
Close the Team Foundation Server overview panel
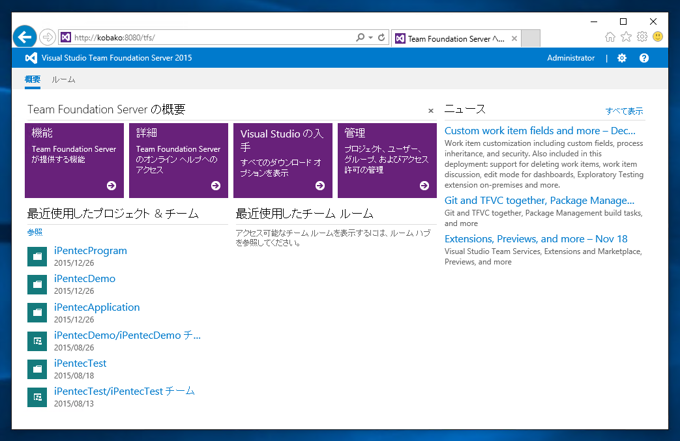pos(431,111)
